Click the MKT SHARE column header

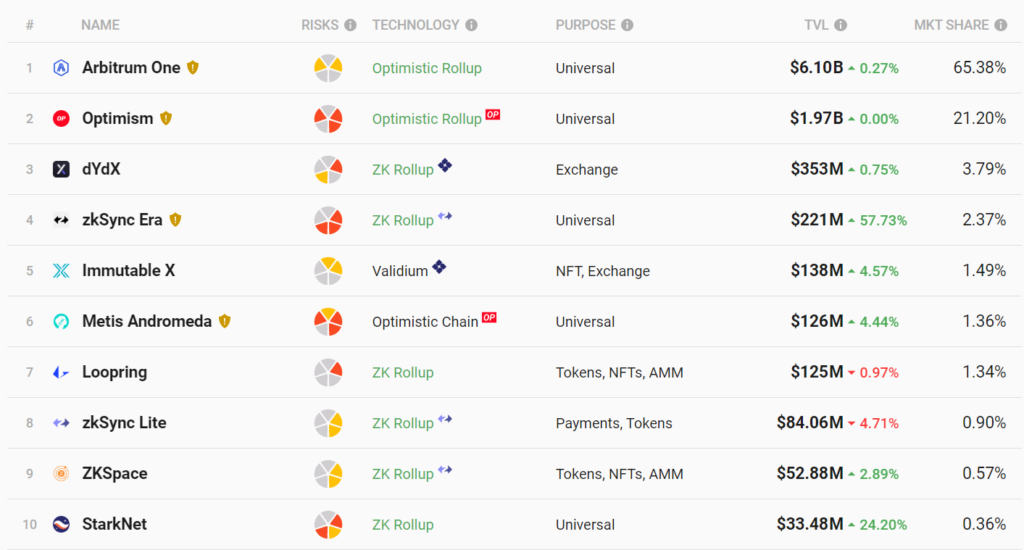952,25
